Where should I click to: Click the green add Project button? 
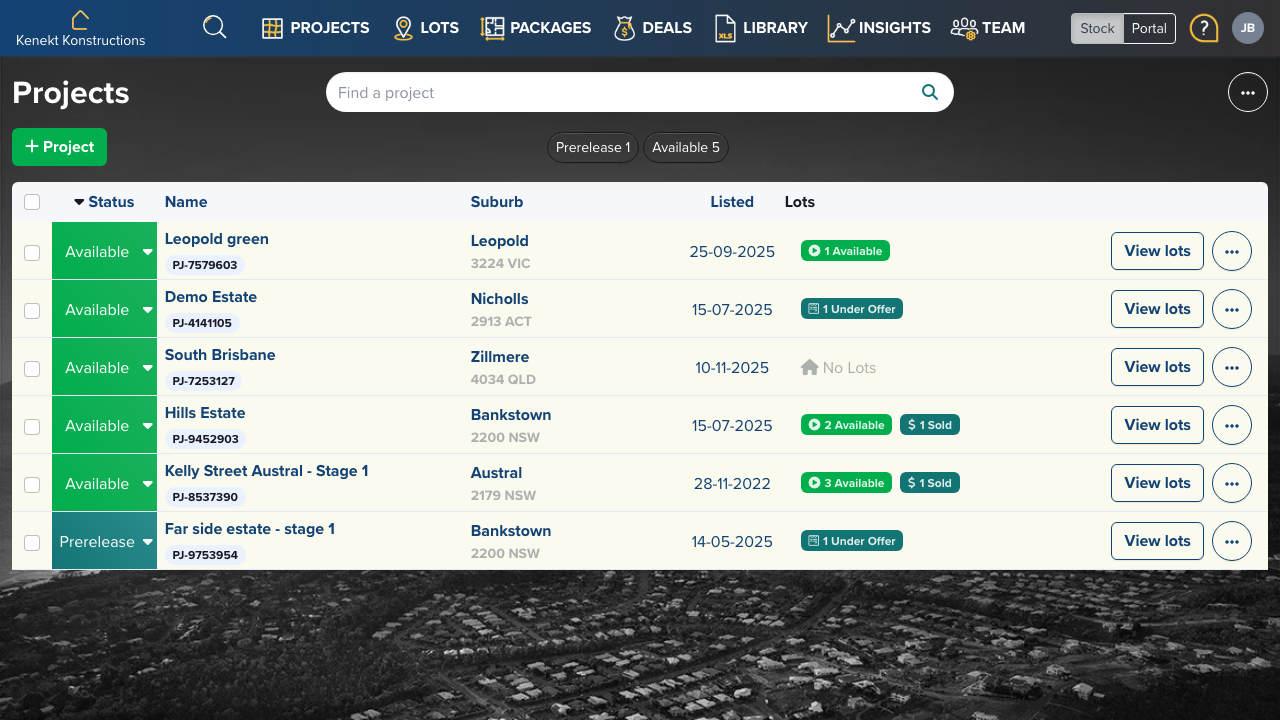(59, 147)
